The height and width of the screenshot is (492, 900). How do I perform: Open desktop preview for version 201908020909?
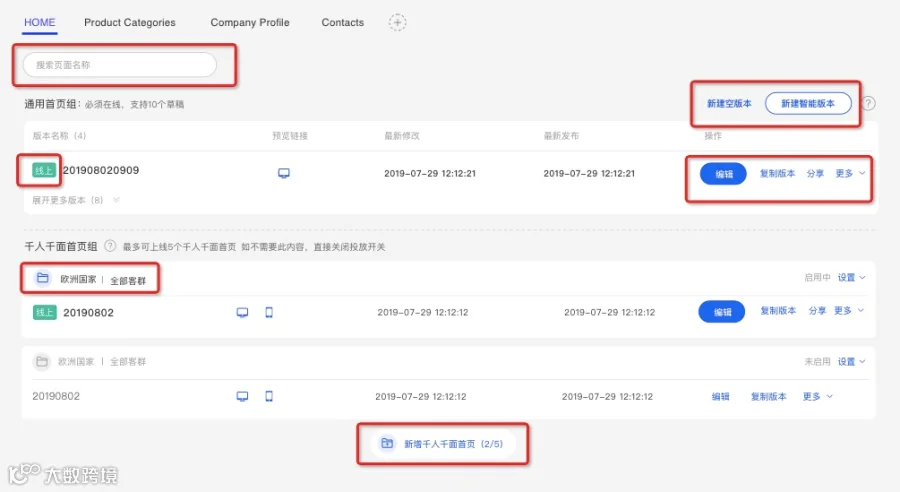[x=284, y=173]
